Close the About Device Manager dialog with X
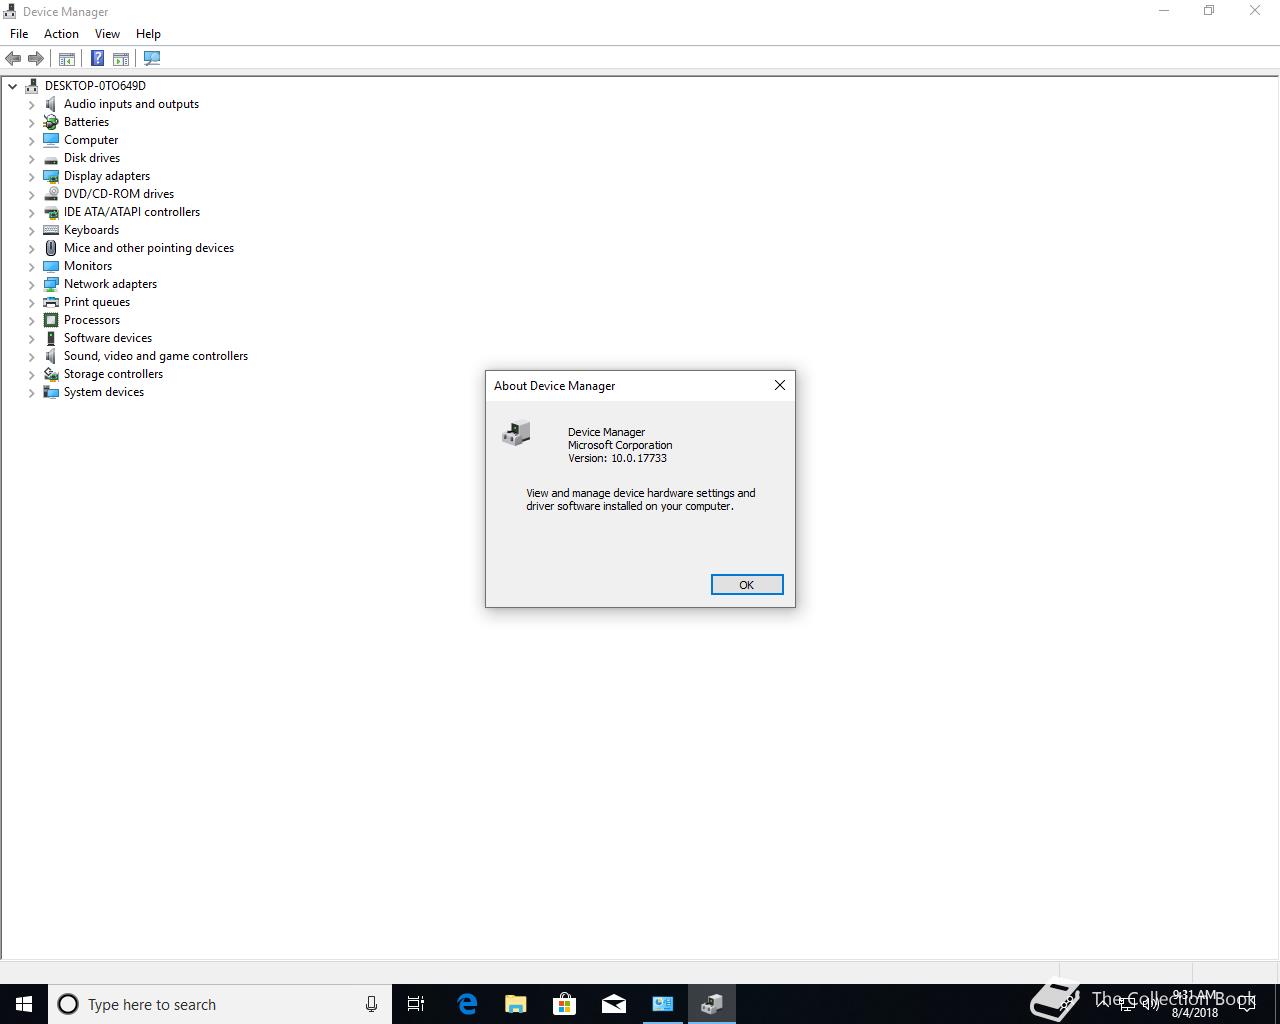The height and width of the screenshot is (1024, 1280). (x=780, y=385)
